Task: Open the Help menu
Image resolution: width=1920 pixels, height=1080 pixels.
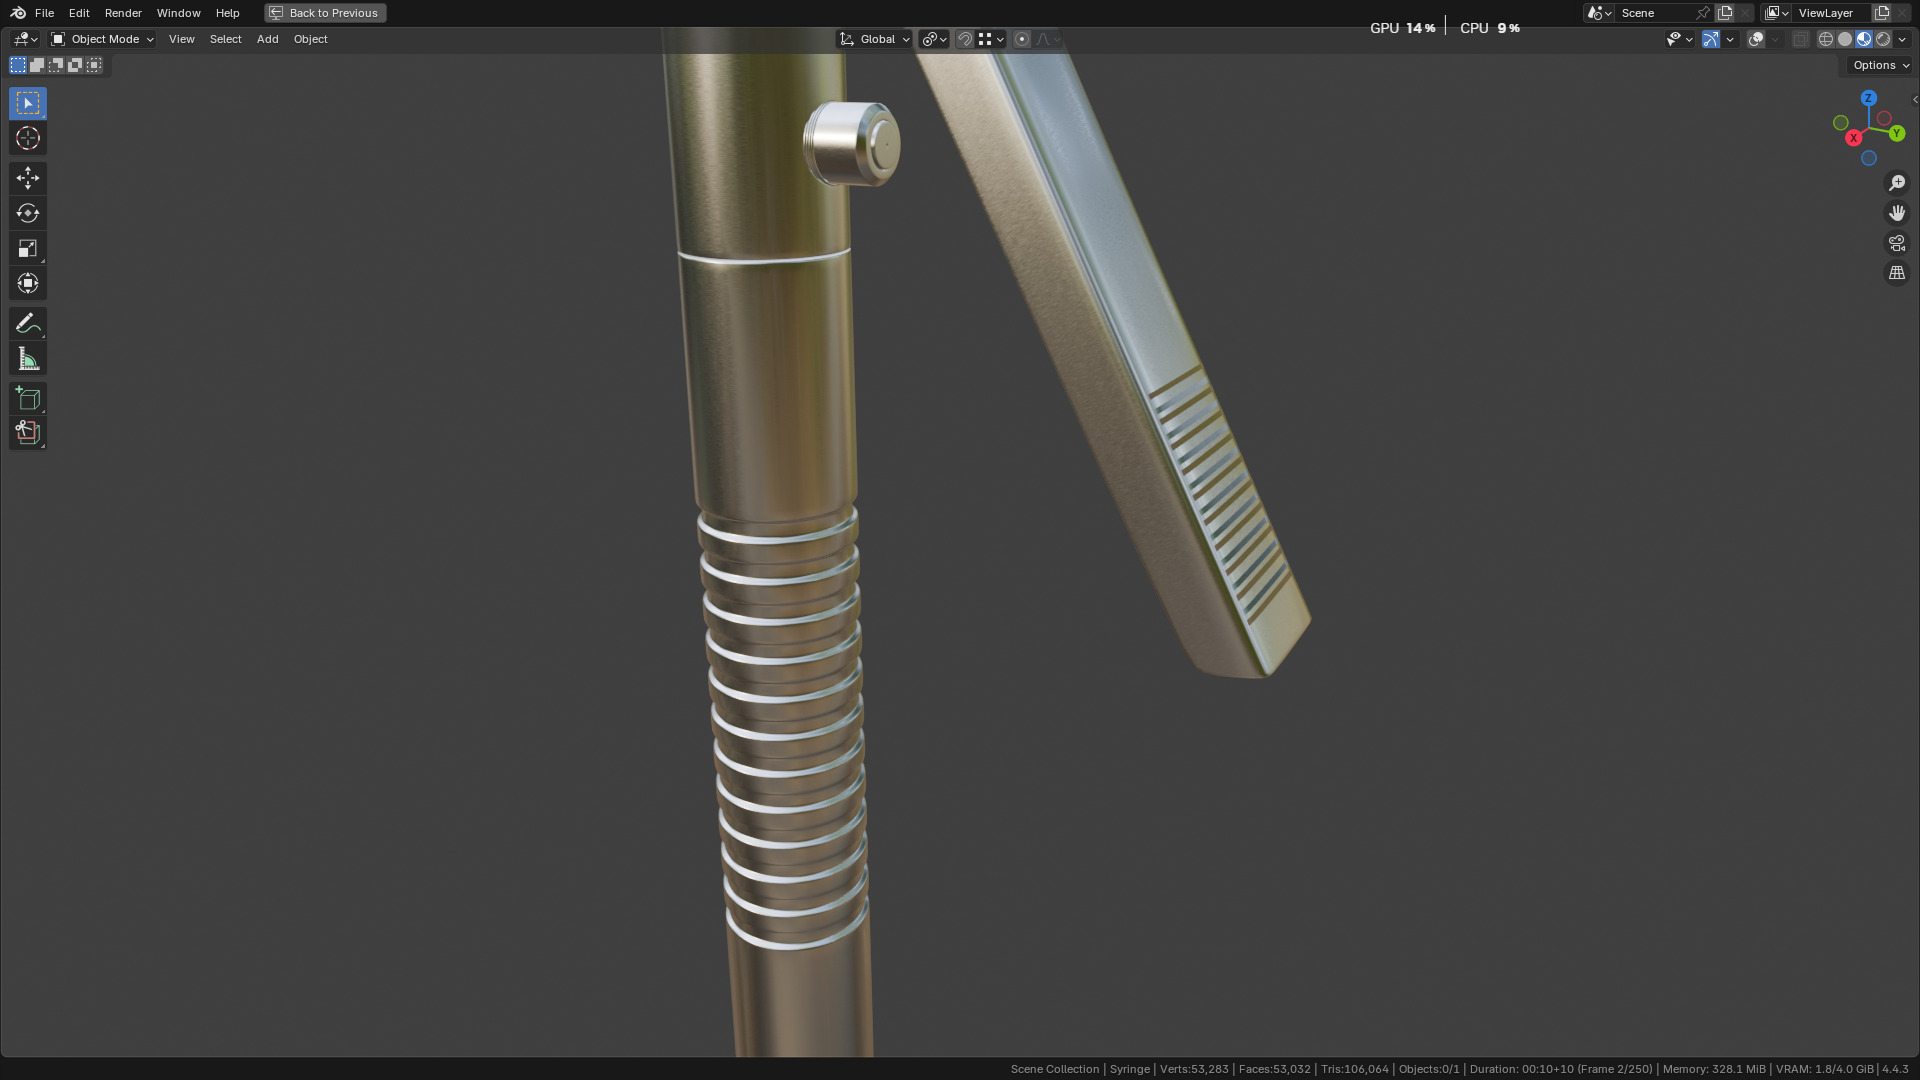Action: [x=227, y=13]
